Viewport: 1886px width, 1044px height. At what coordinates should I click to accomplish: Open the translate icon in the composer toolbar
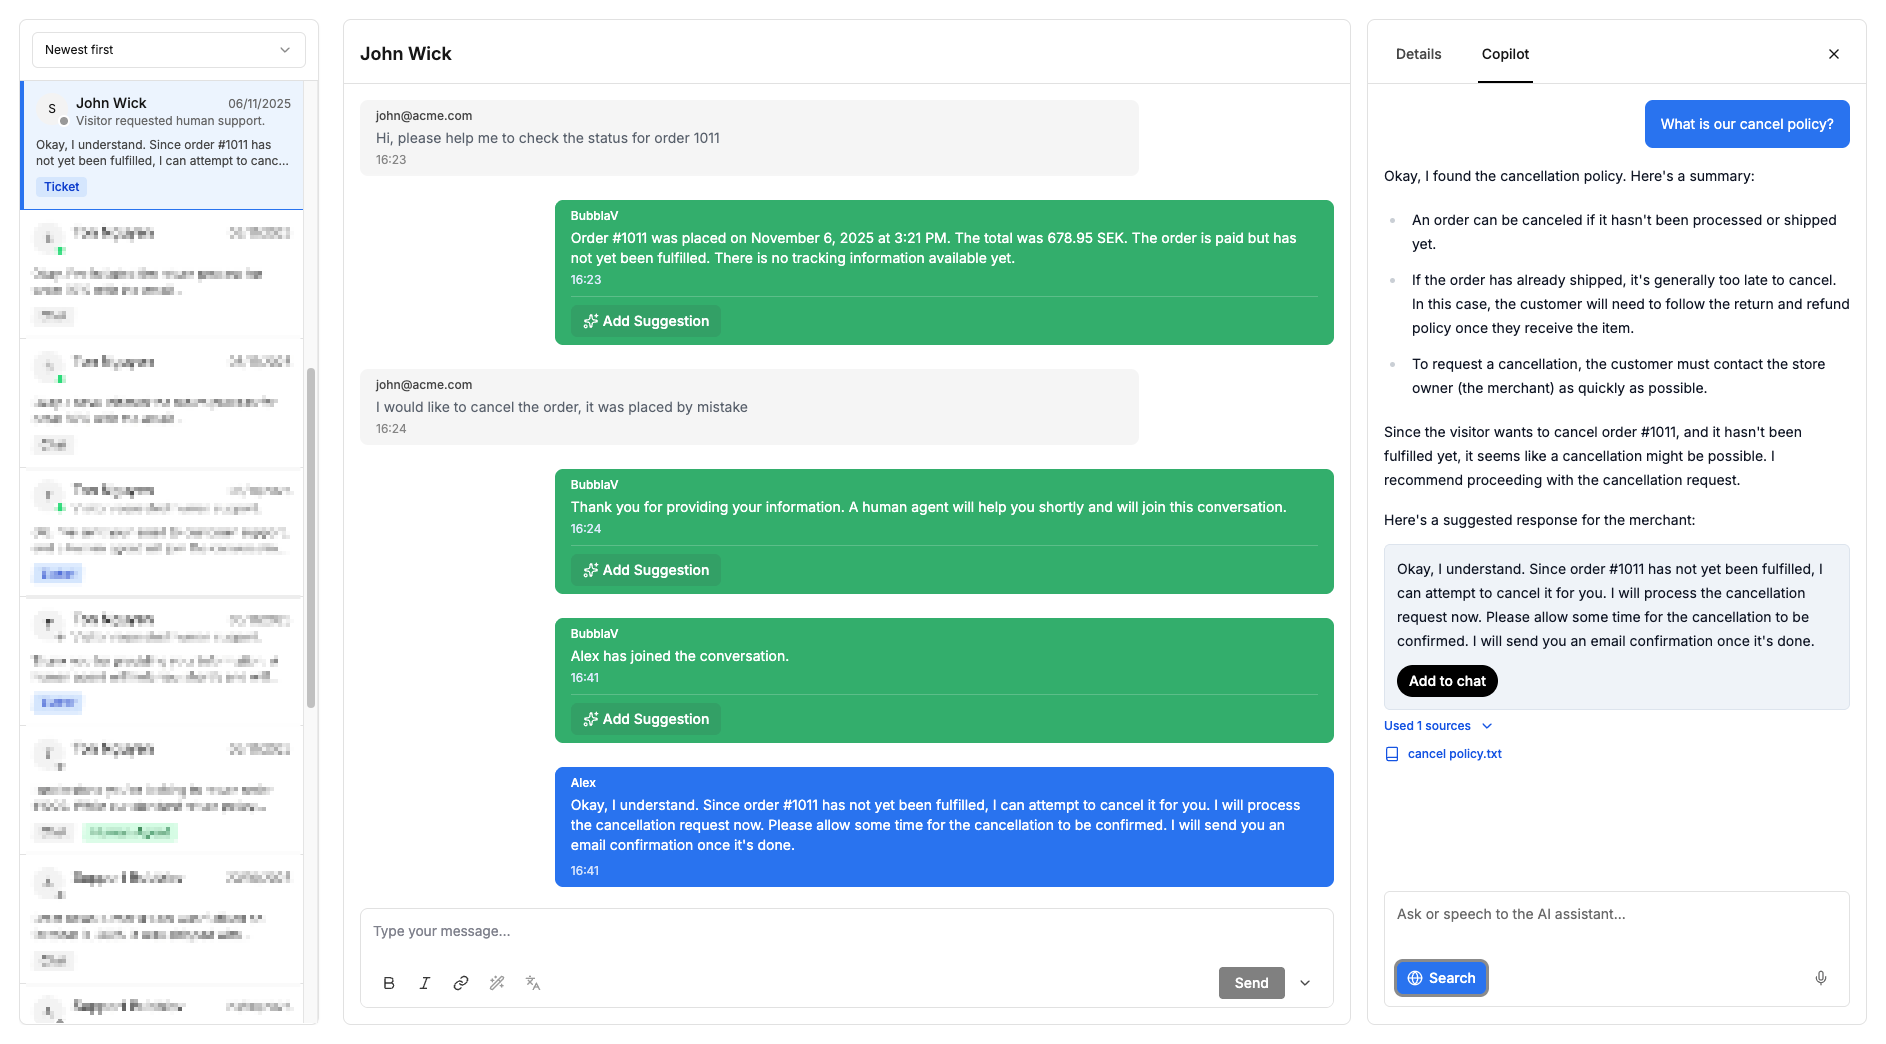click(533, 983)
